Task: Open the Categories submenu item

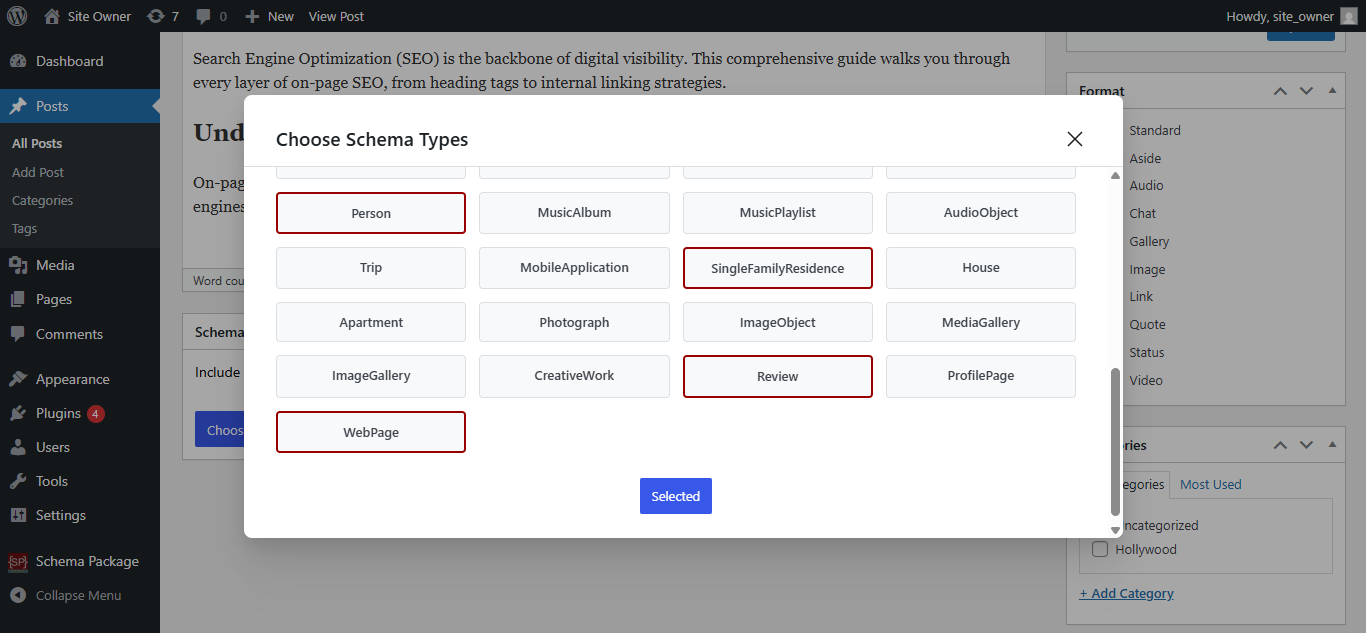Action: tap(42, 200)
